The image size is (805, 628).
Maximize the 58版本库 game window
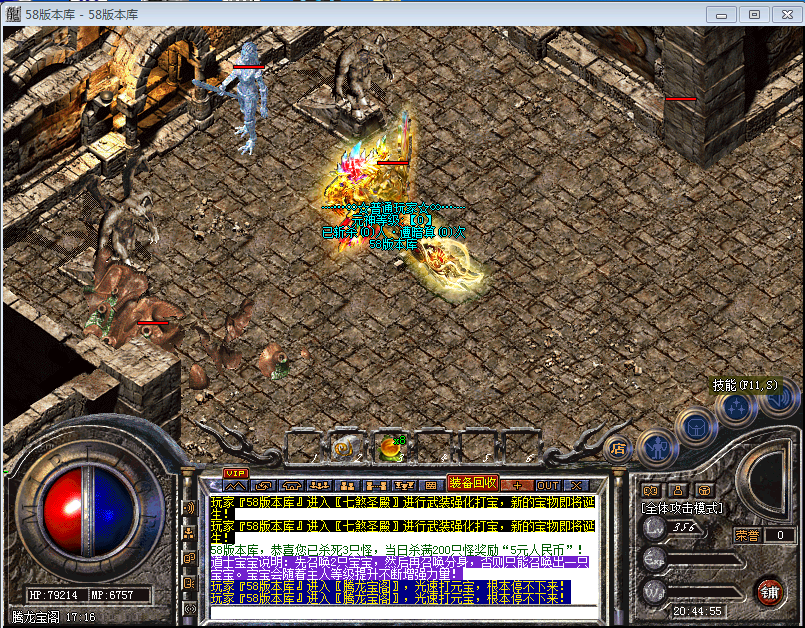click(x=754, y=14)
